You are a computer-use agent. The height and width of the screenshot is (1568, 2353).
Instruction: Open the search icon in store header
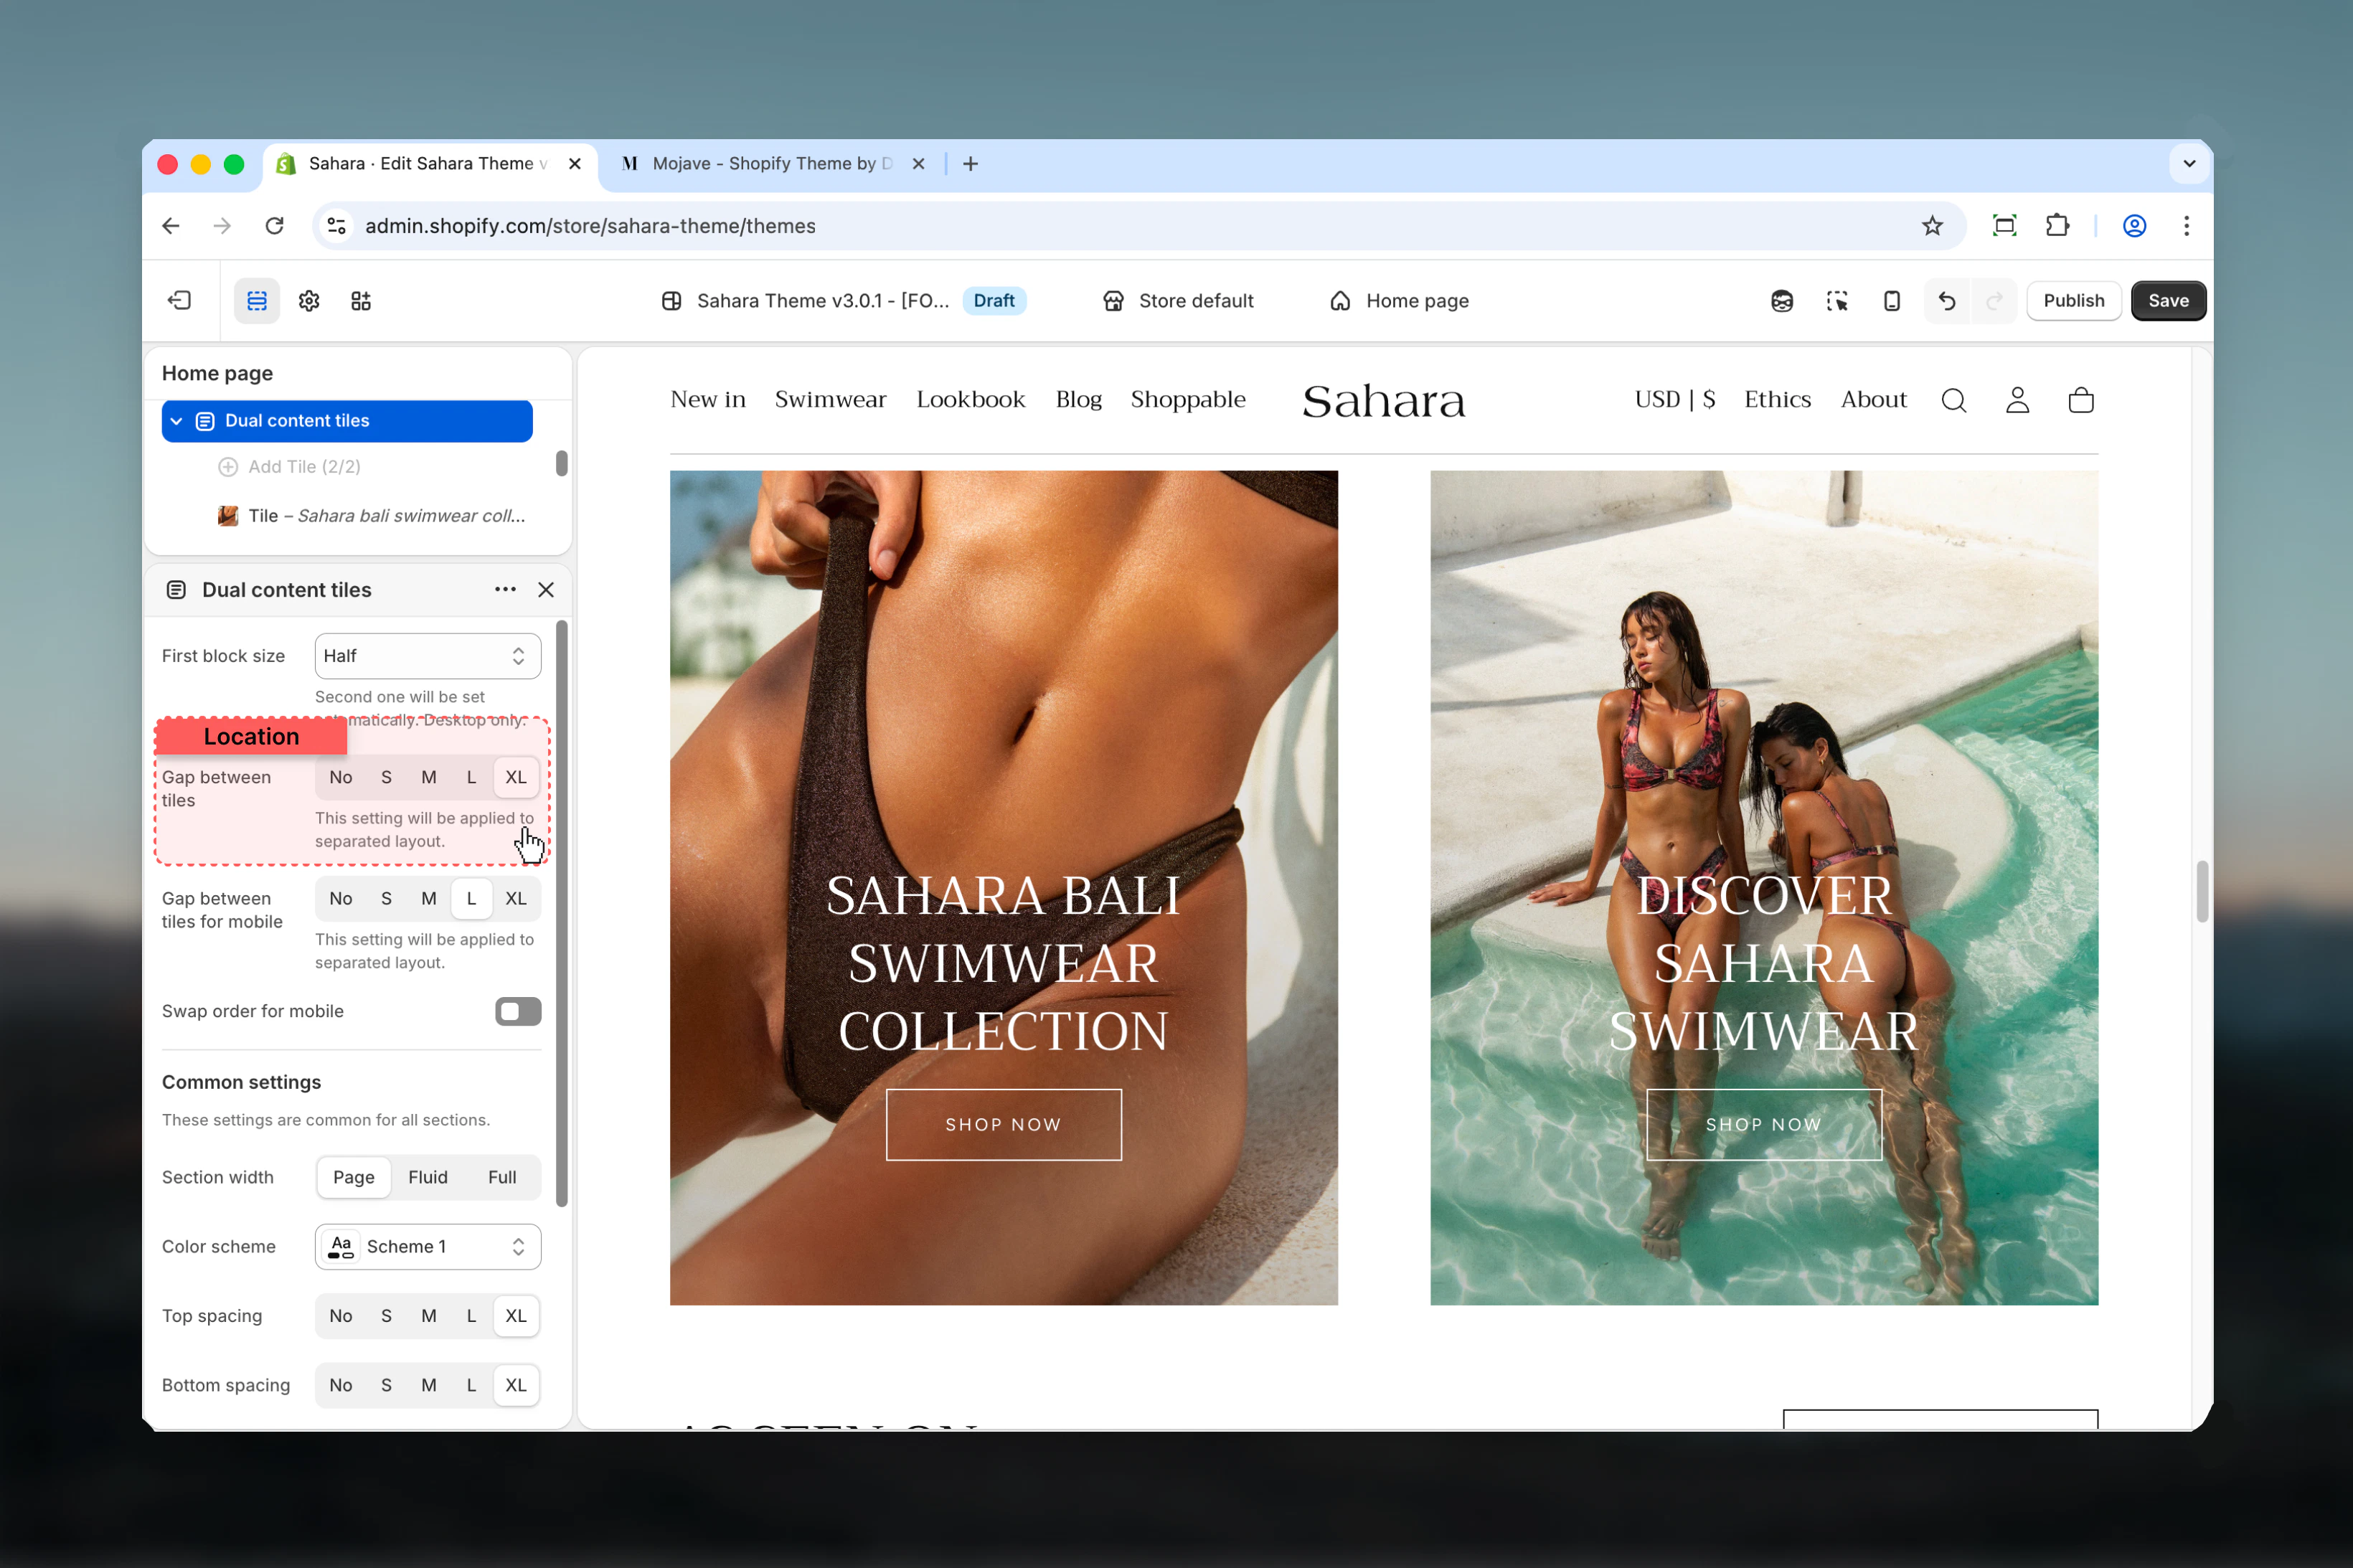tap(1954, 400)
